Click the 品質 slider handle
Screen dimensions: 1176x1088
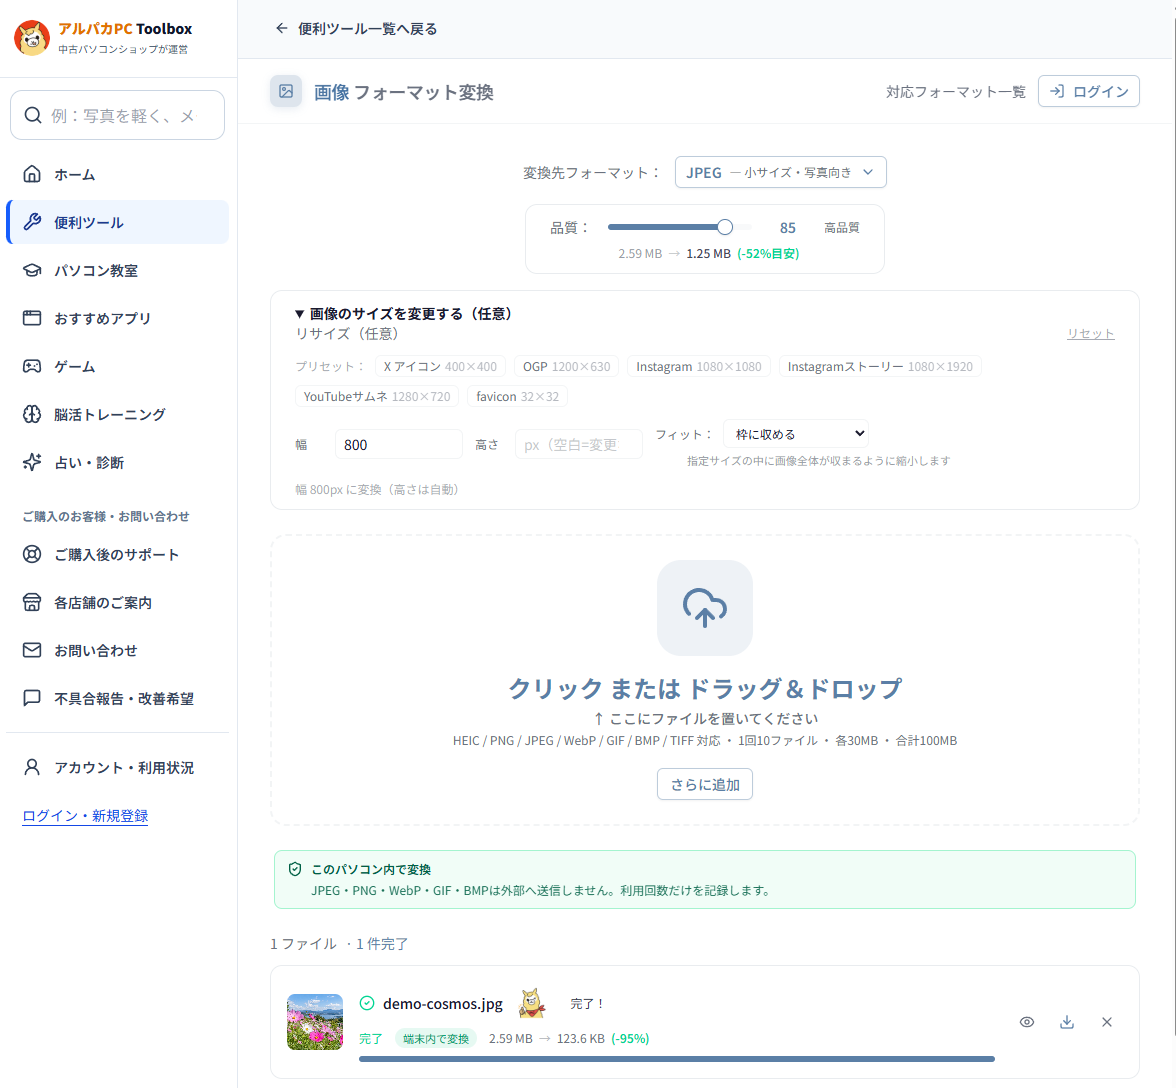724,227
